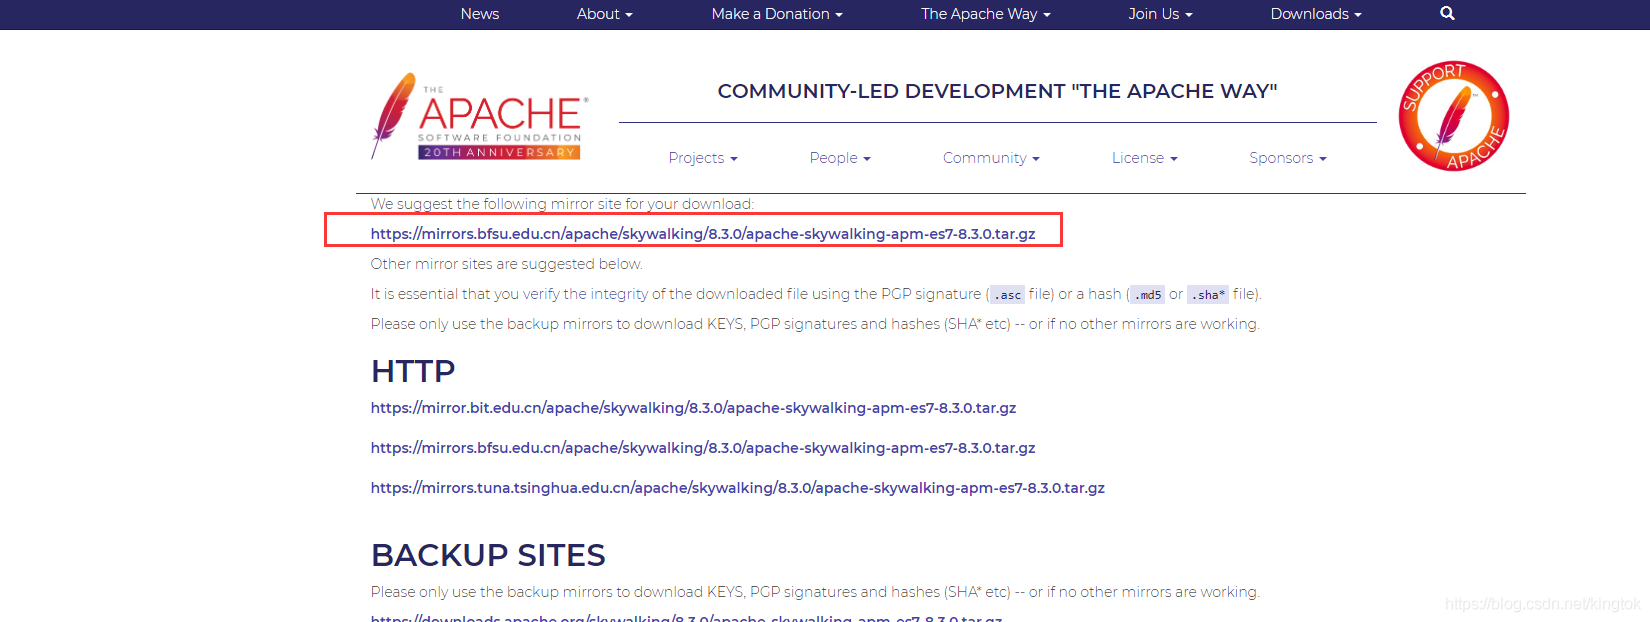
Task: Click the '.md5' code label
Action: click(1148, 295)
